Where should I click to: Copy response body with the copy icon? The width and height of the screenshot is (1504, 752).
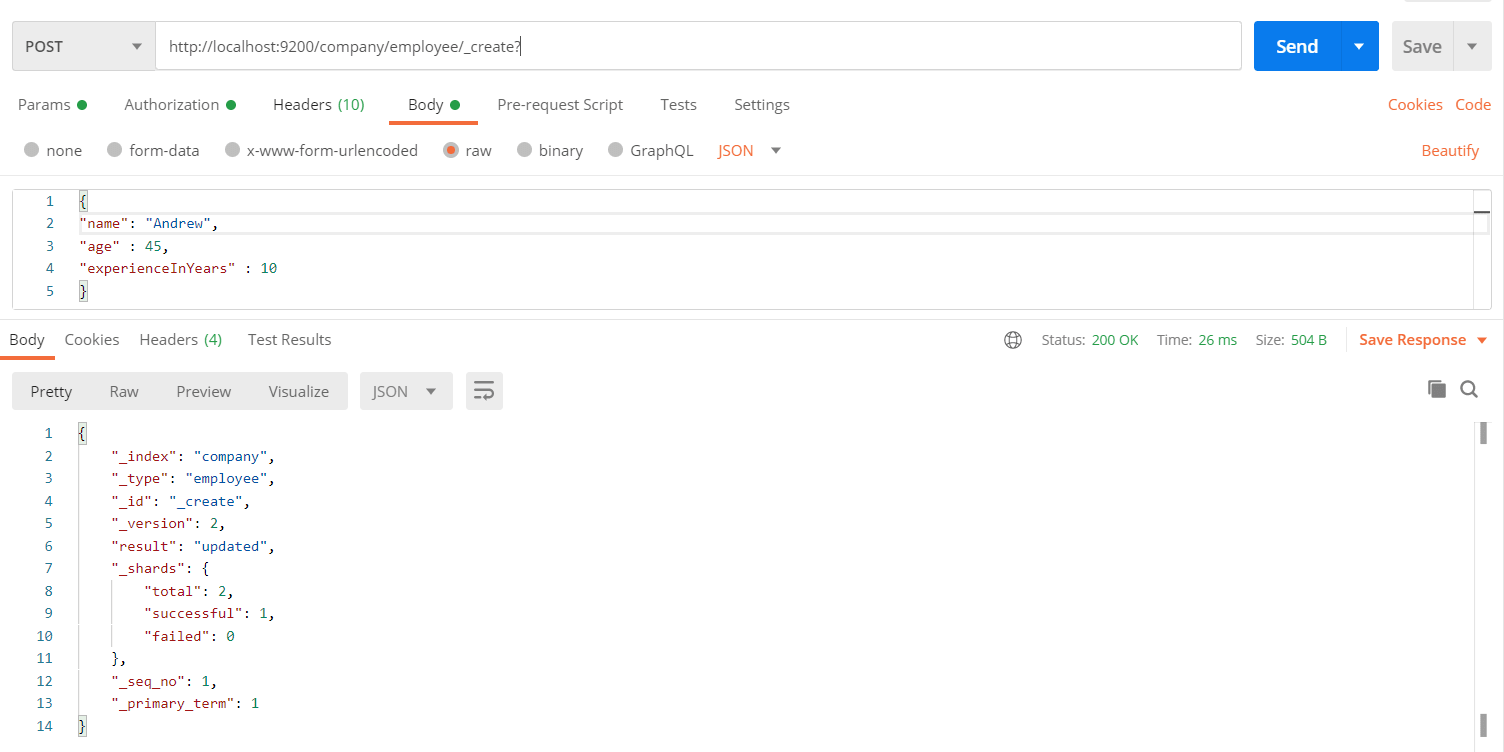pos(1437,390)
